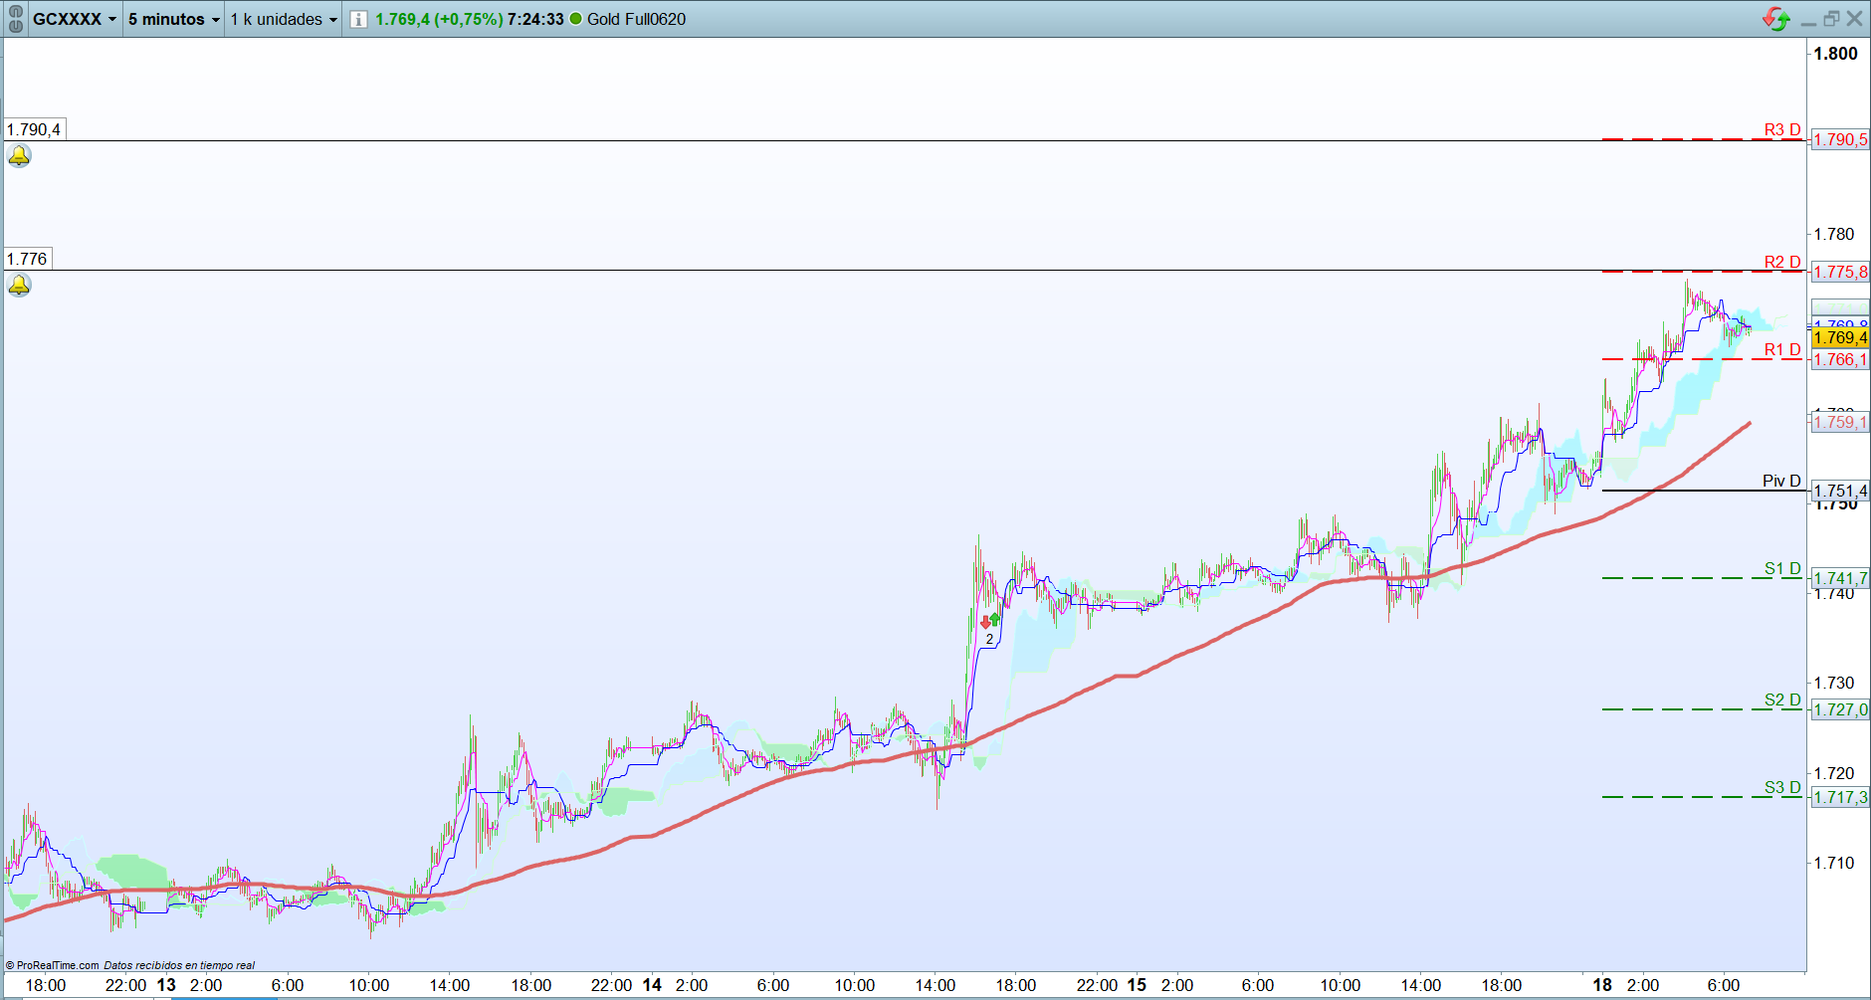The width and height of the screenshot is (1871, 1000).
Task: Click the chain link group icon
Action: (x=15, y=19)
